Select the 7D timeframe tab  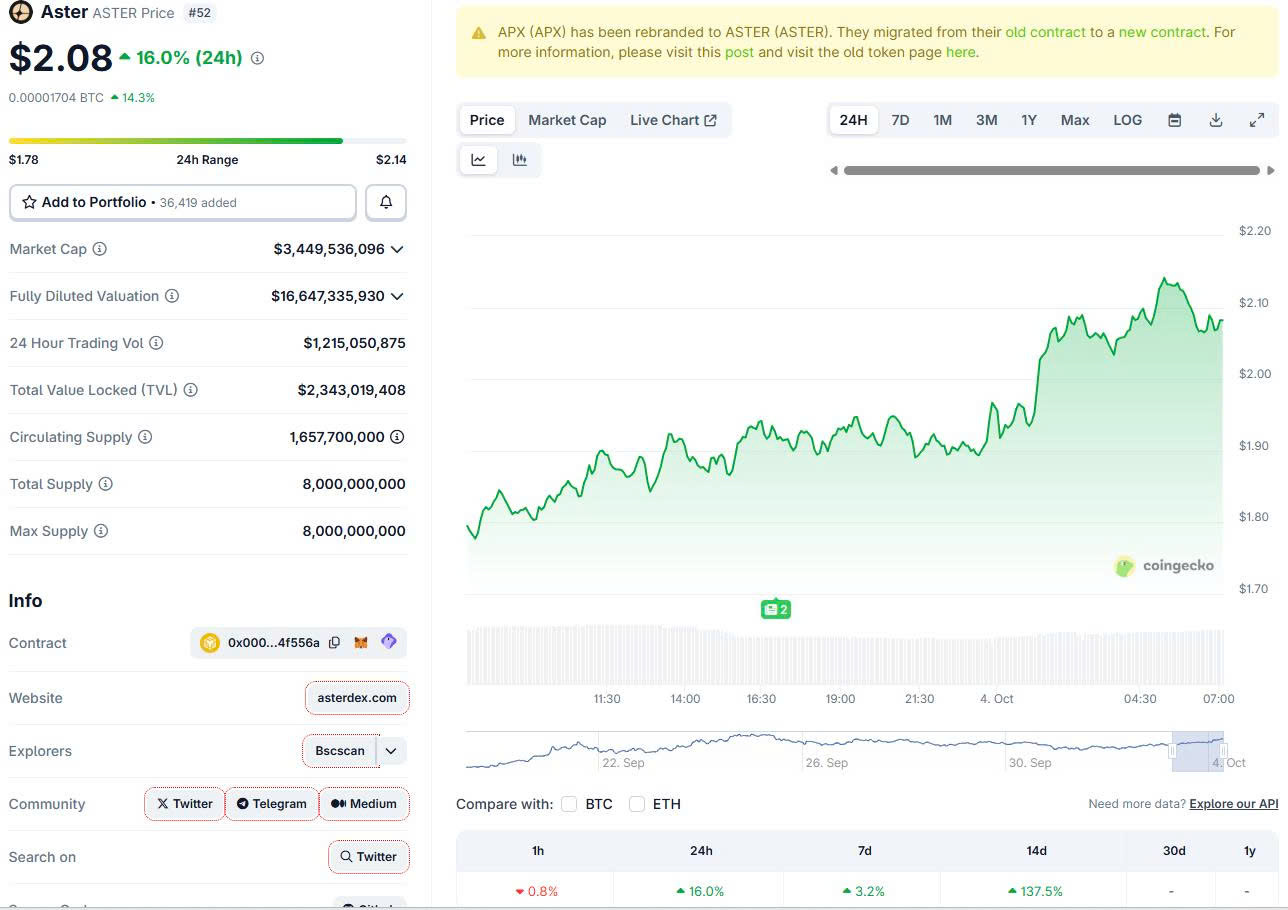point(899,119)
